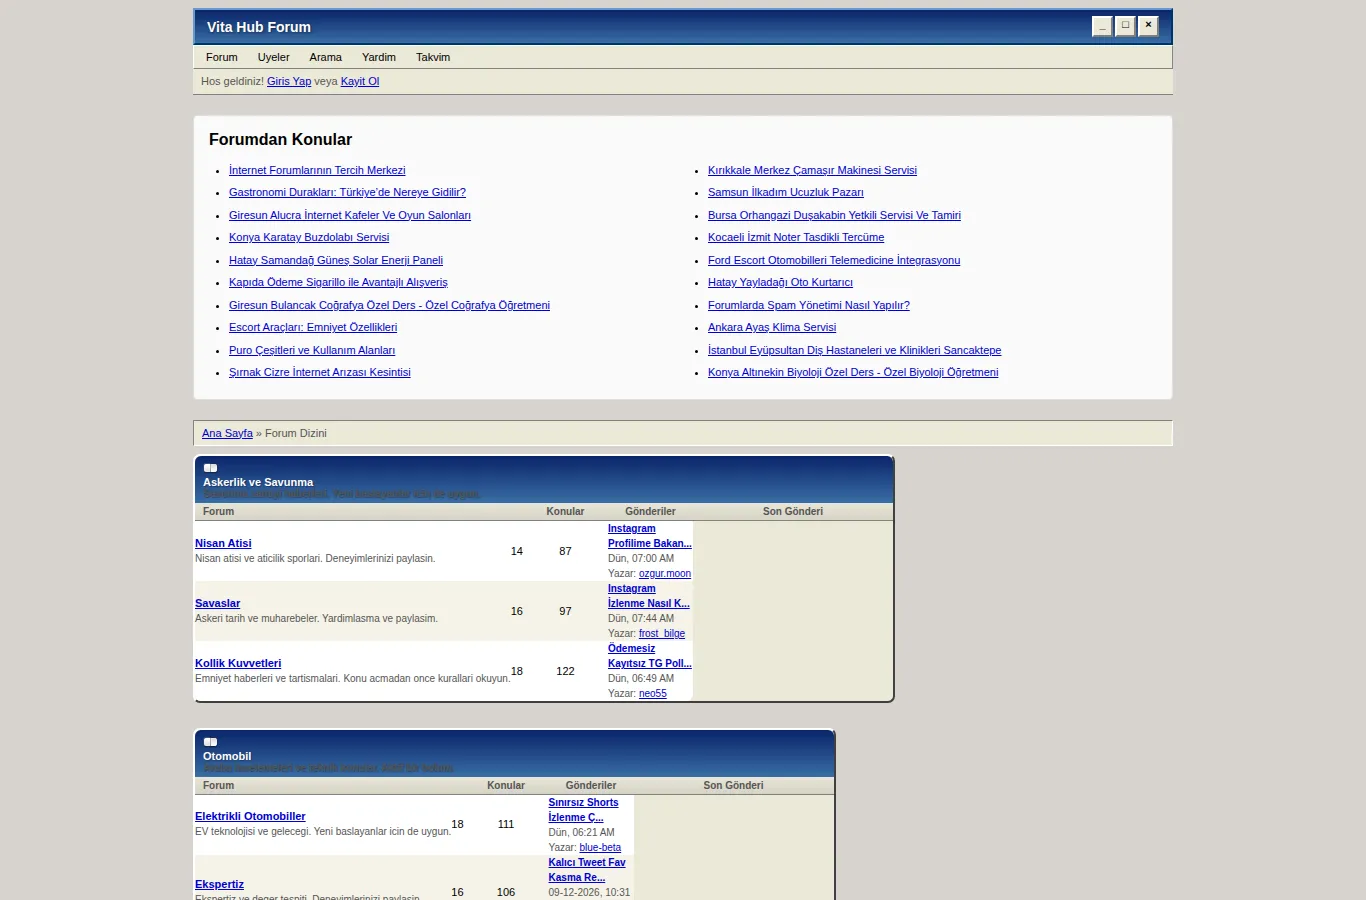Click the Kayit Ol register link
Image resolution: width=1366 pixels, height=900 pixels.
coord(360,81)
